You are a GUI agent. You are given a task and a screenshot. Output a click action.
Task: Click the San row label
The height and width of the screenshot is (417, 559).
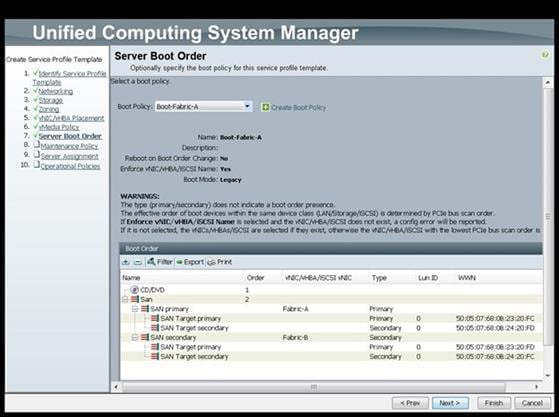click(x=146, y=299)
